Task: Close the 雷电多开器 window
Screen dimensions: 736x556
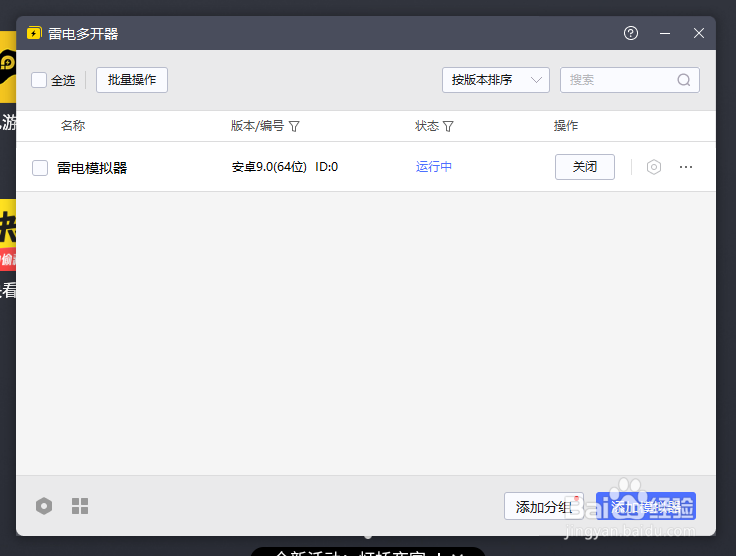Action: [698, 33]
